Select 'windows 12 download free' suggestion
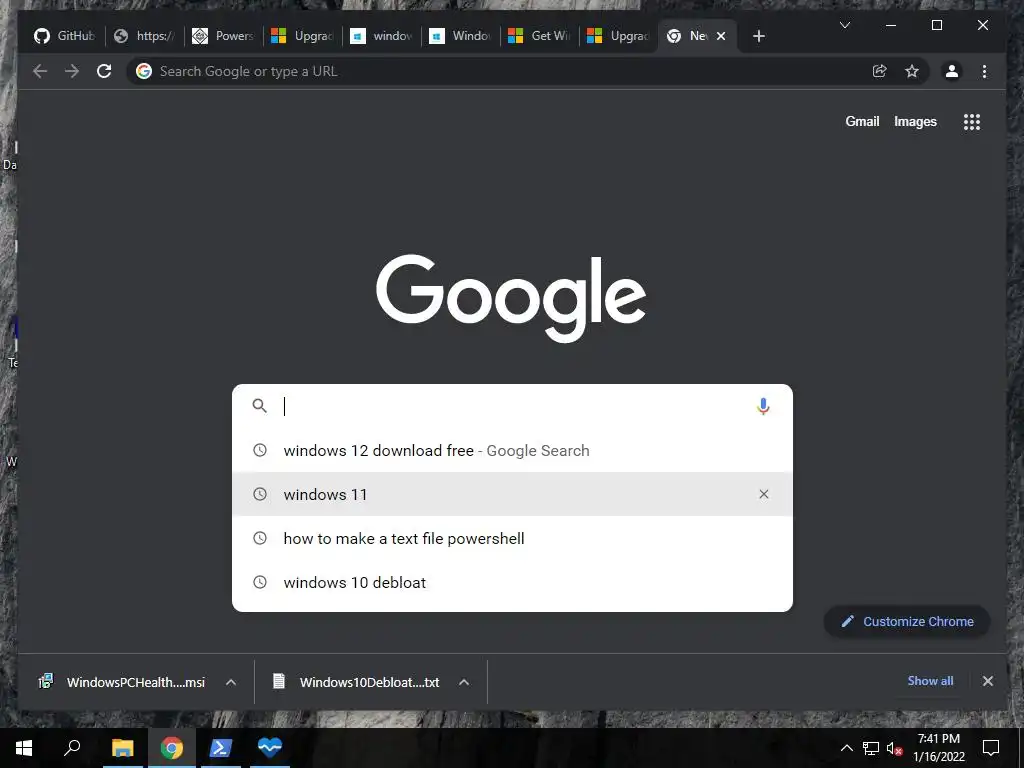Viewport: 1024px width, 768px height. click(x=512, y=451)
